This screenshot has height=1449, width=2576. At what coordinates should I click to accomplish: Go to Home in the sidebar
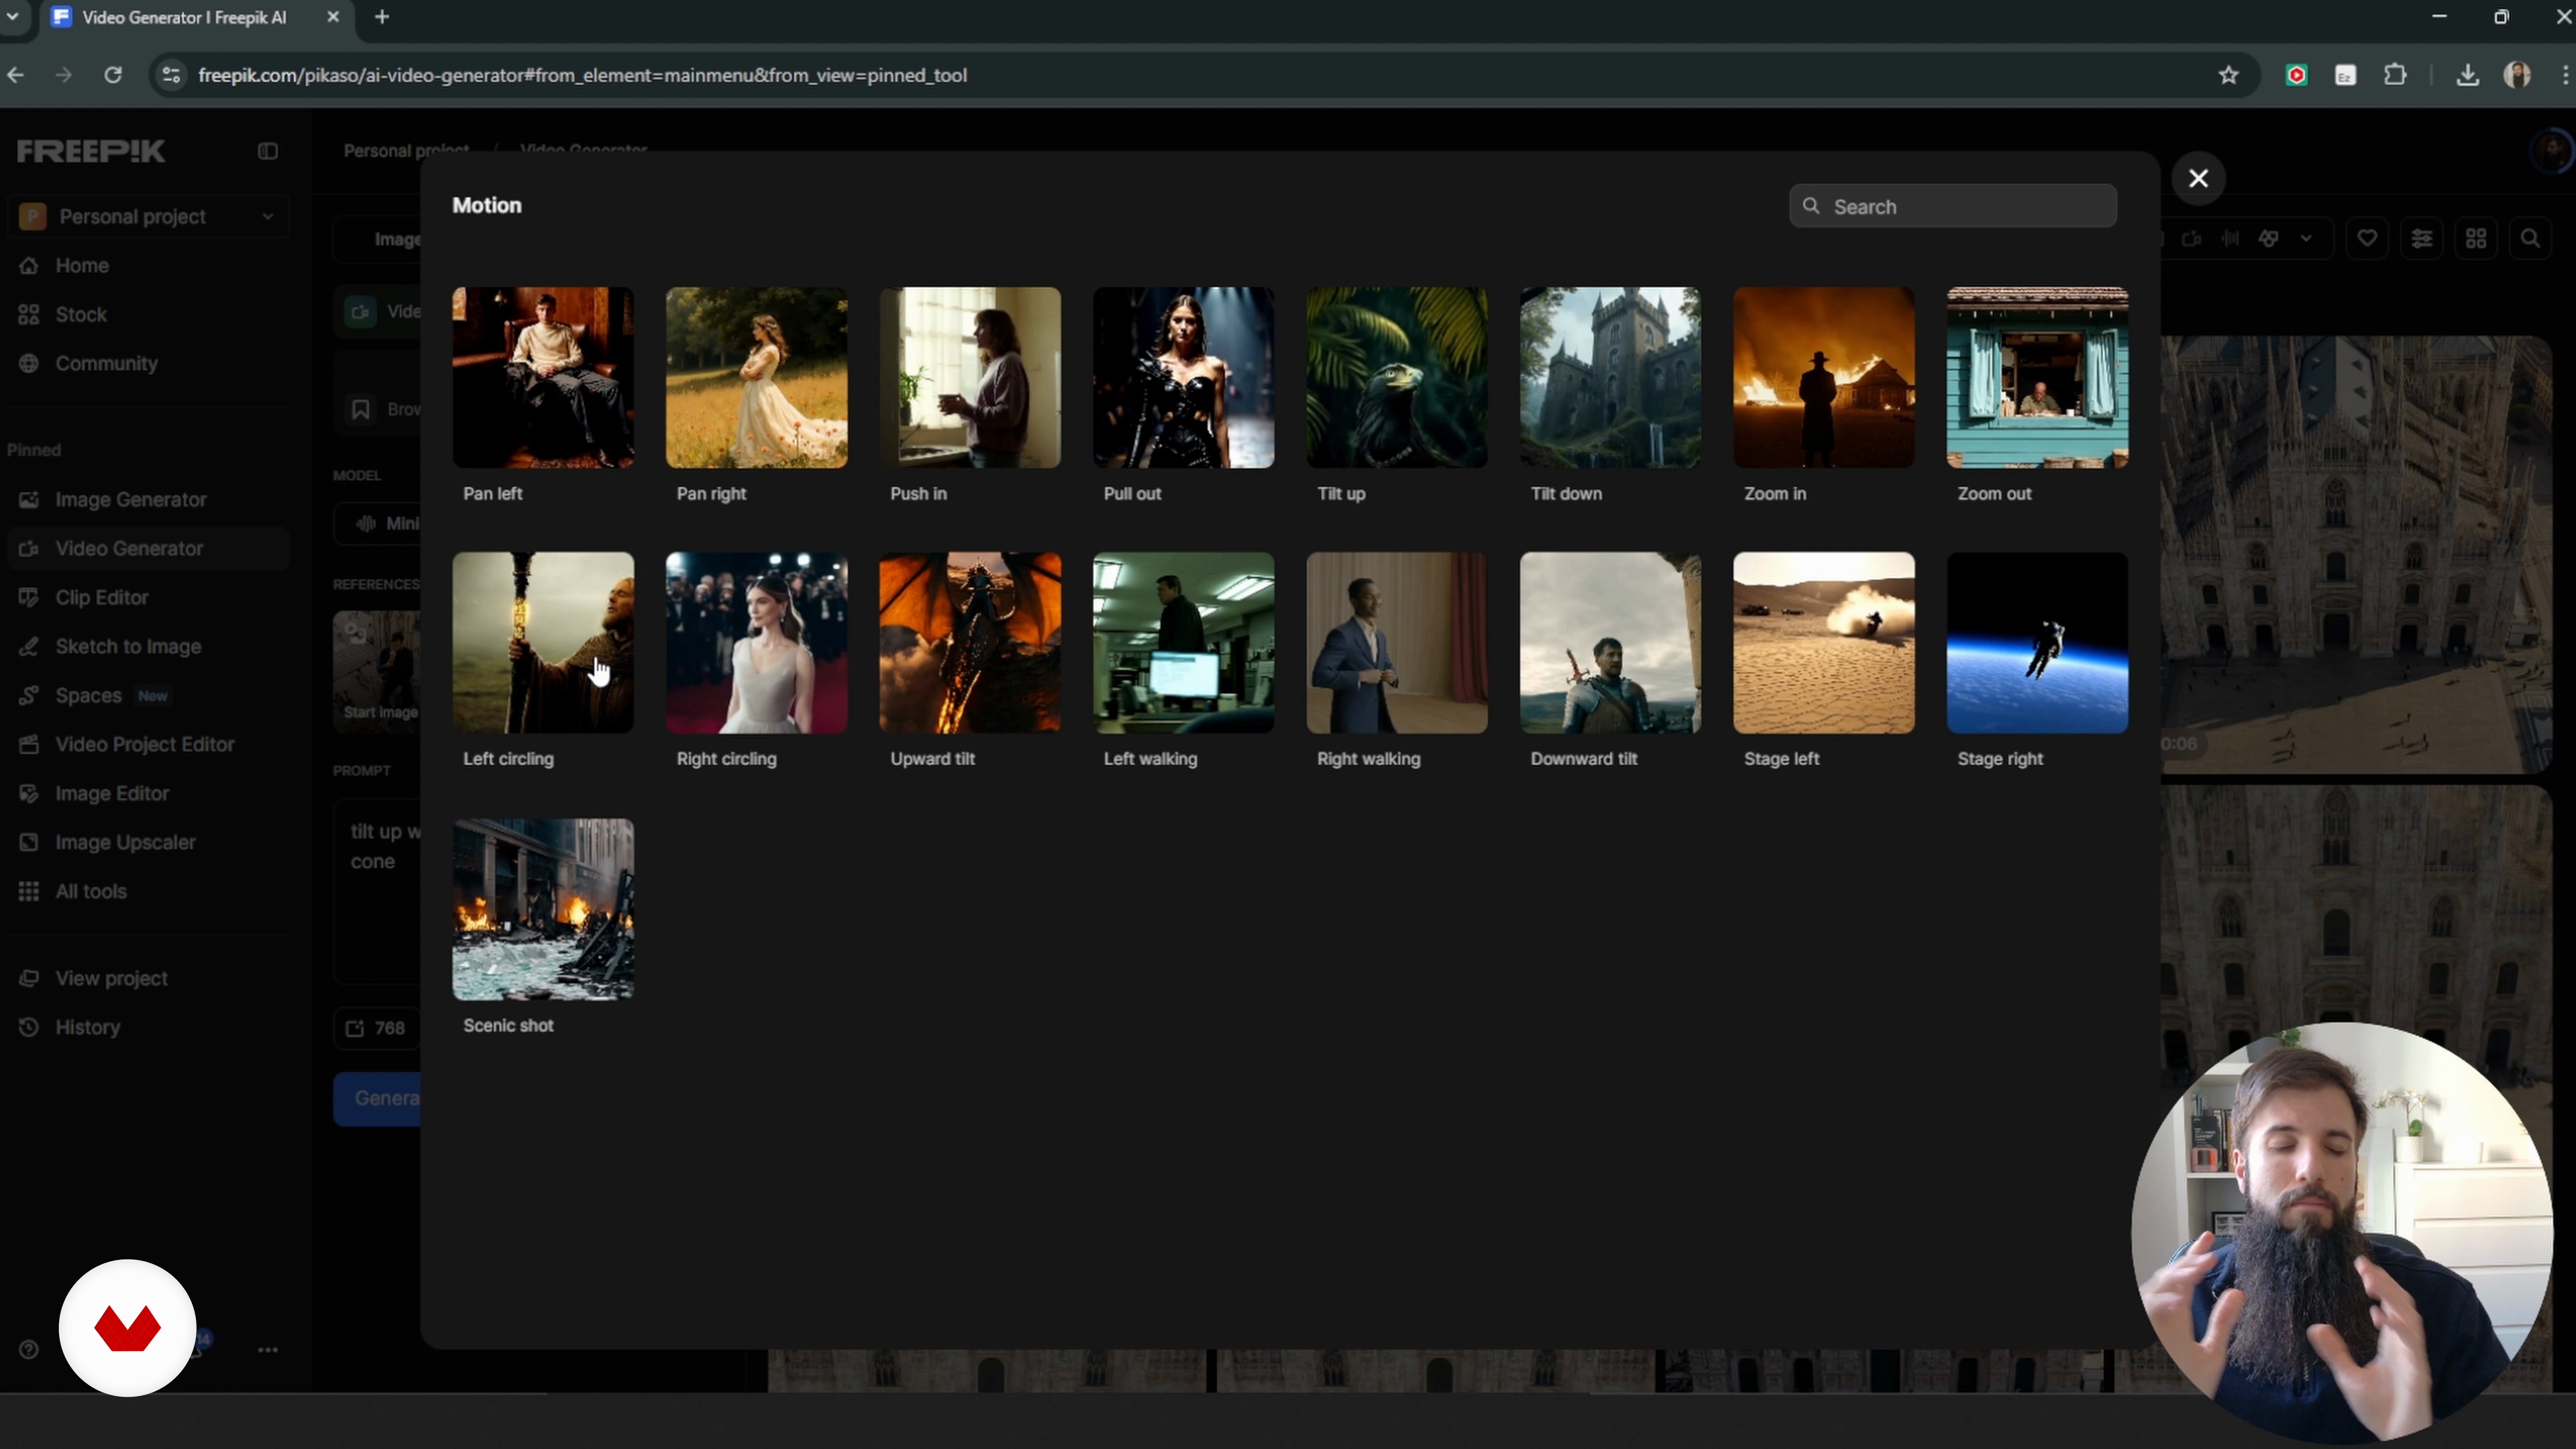pos(148,266)
